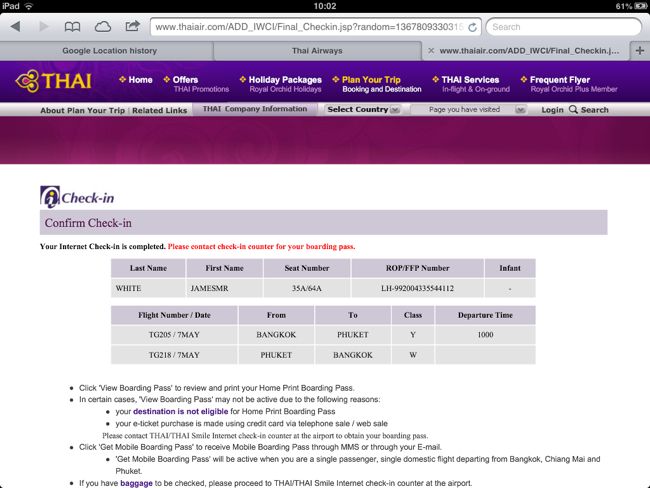Image resolution: width=650 pixels, height=488 pixels.
Task: Select last name cell WHITE
Action: pyautogui.click(x=148, y=288)
